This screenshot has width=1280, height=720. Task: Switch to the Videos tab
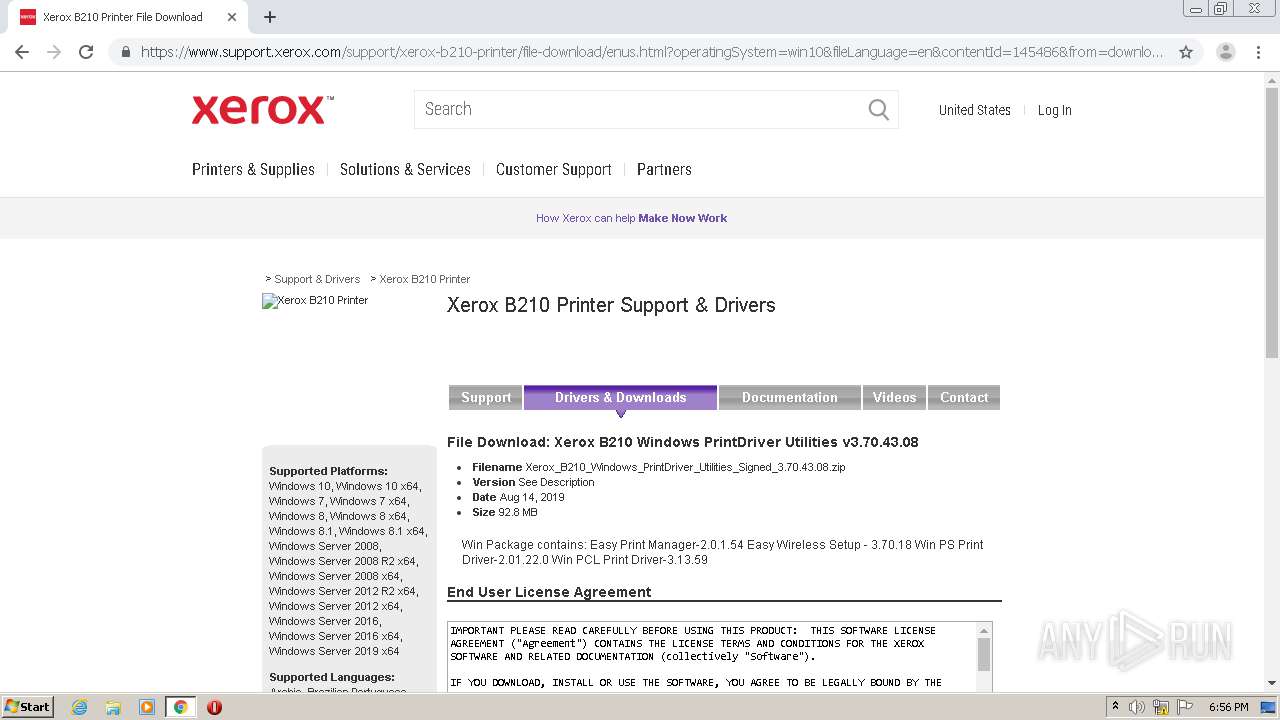[894, 397]
